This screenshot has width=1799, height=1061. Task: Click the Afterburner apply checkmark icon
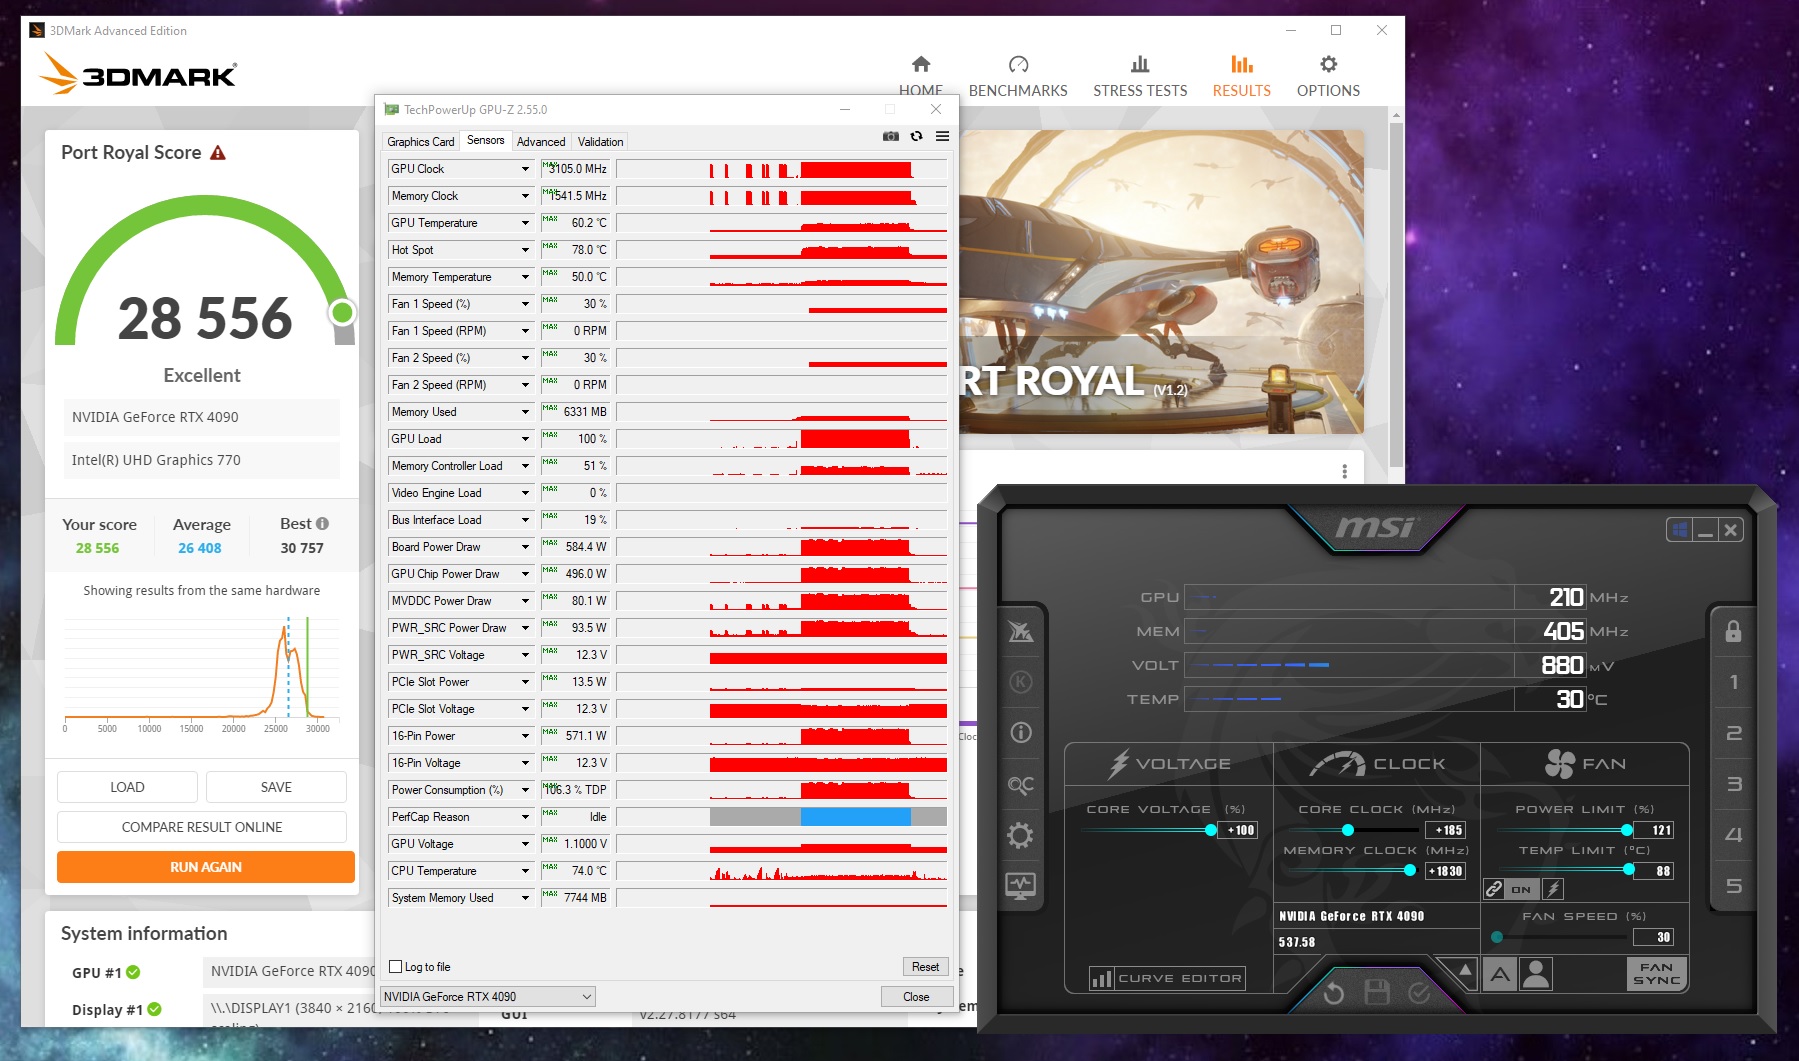1419,992
